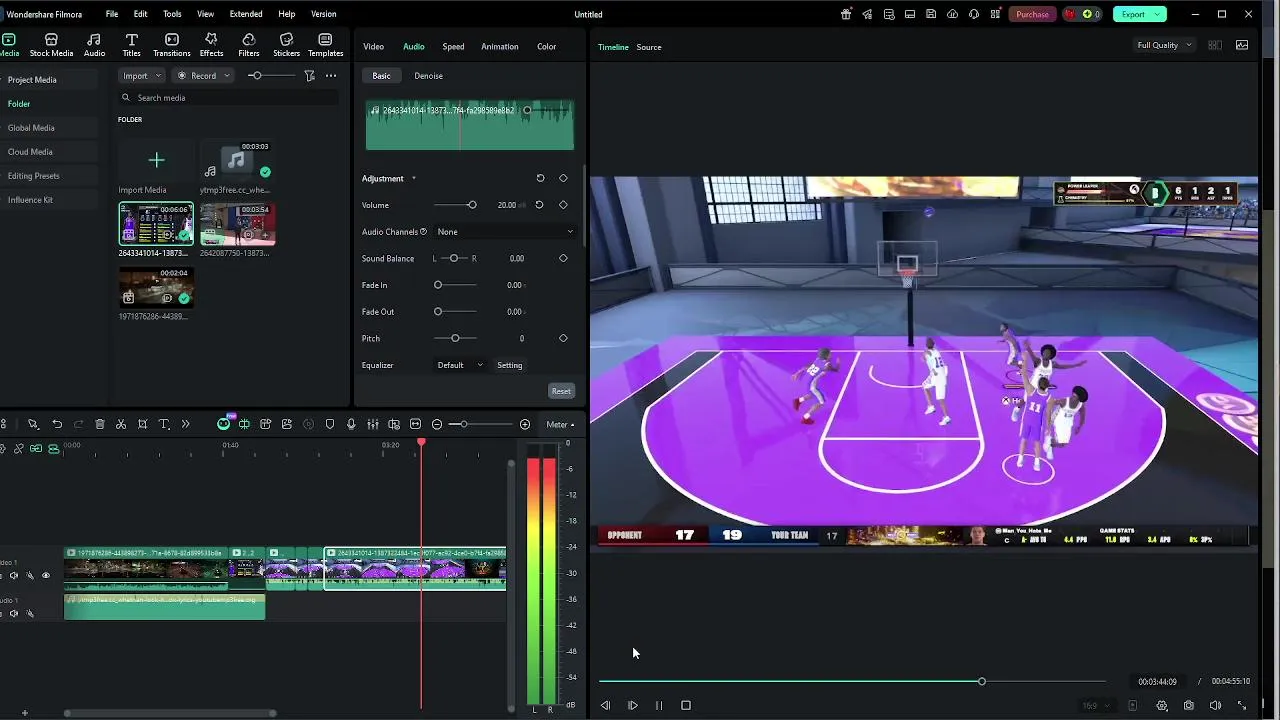This screenshot has width=1280, height=720.
Task: Open the Tools menu
Action: (172, 14)
